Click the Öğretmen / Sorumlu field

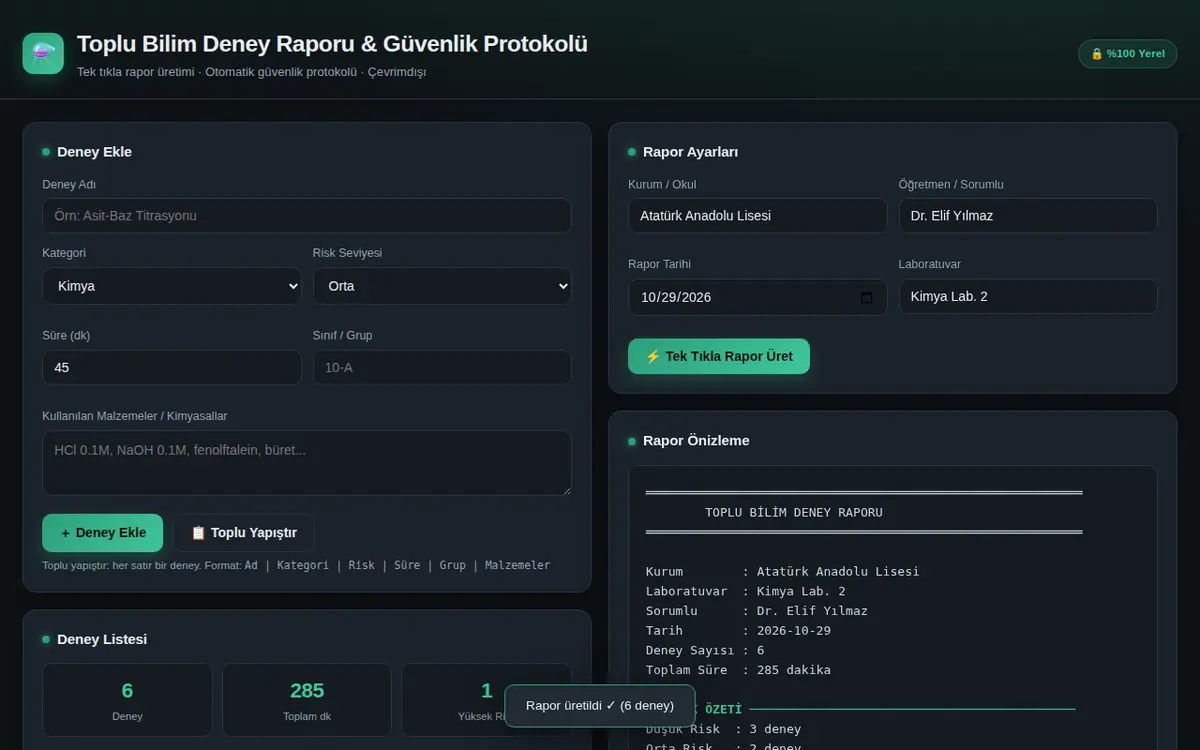(1028, 216)
